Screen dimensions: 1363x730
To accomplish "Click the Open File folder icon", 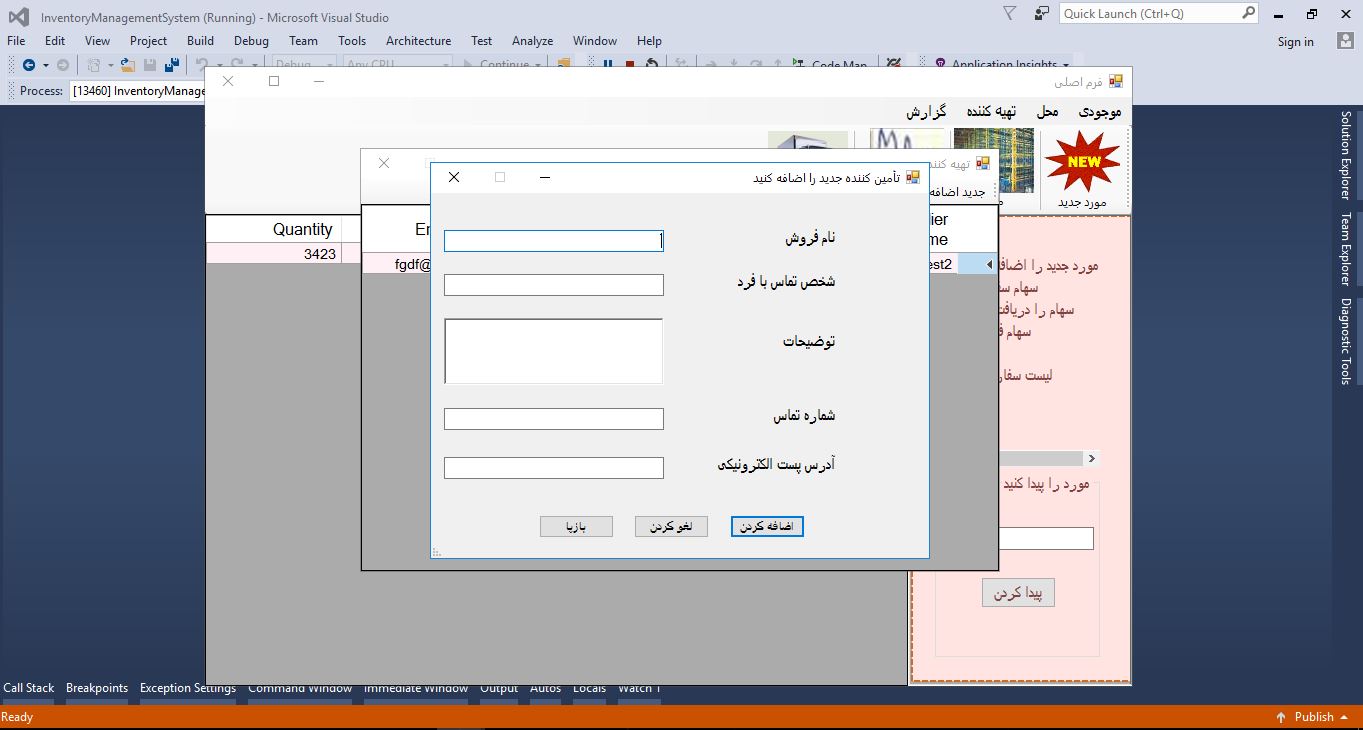I will (127, 65).
